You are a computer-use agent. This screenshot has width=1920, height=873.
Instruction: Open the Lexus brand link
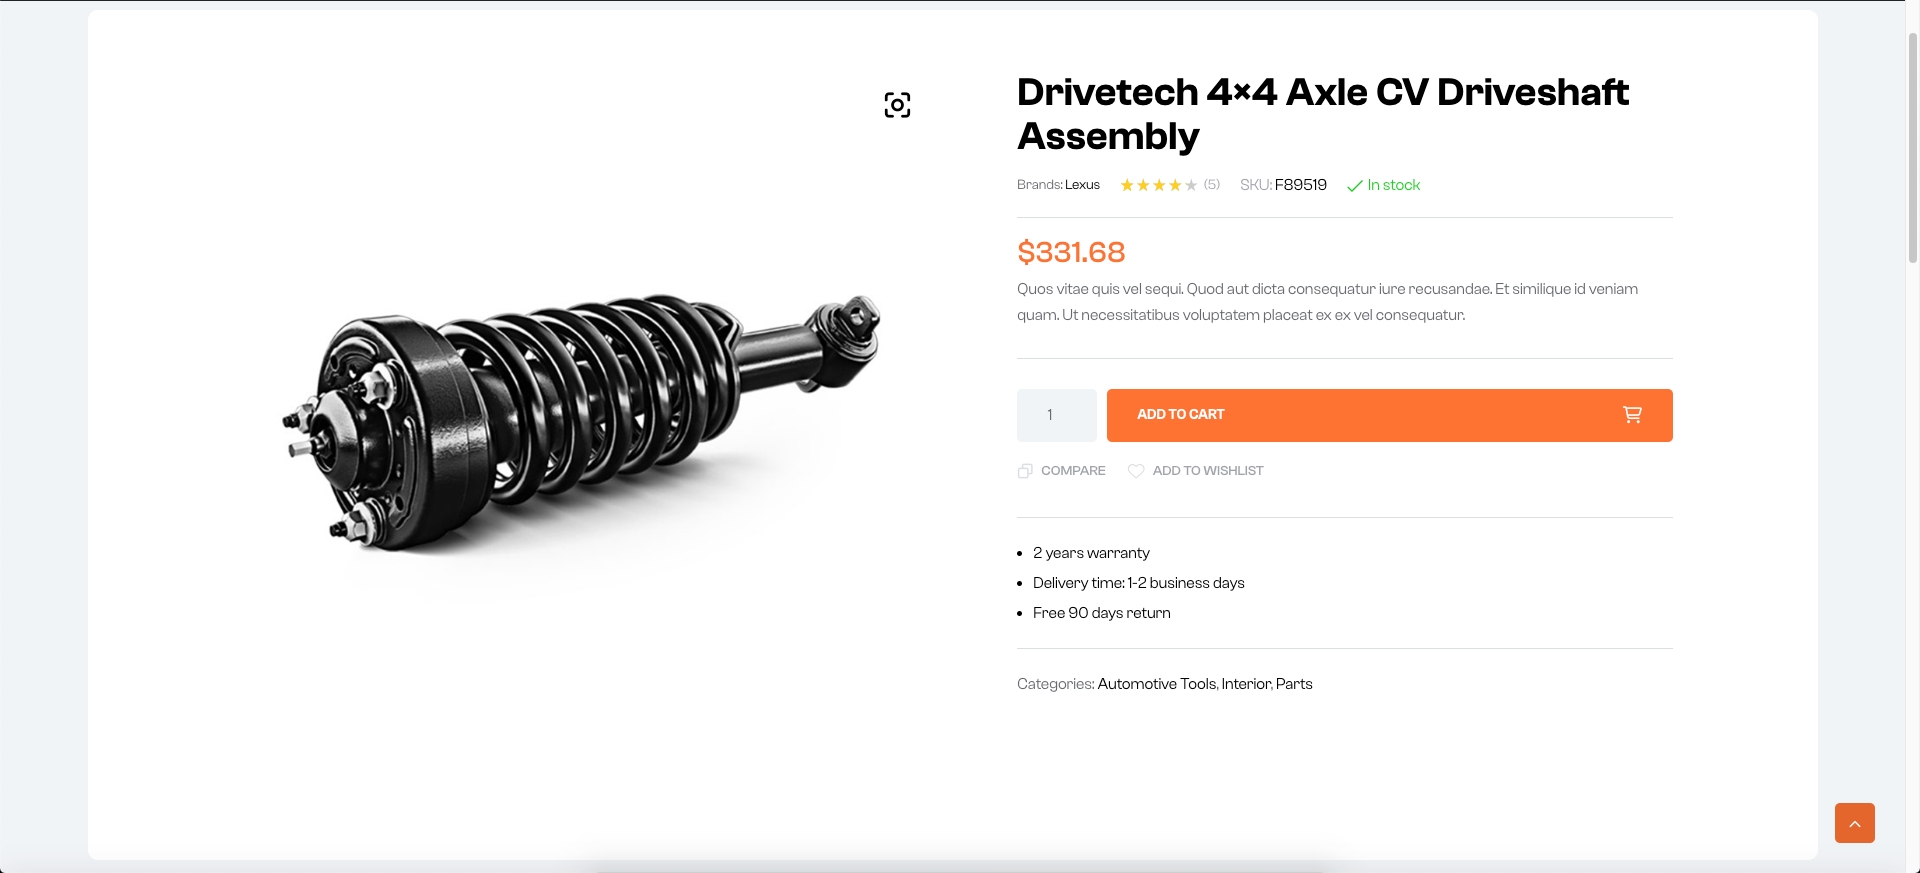click(x=1082, y=185)
